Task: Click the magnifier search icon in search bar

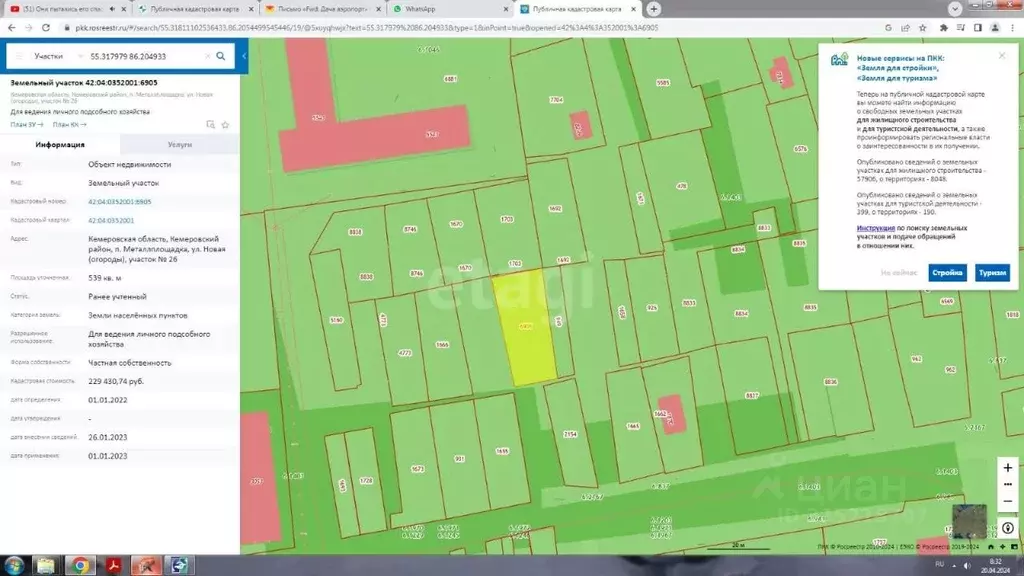Action: [x=221, y=56]
